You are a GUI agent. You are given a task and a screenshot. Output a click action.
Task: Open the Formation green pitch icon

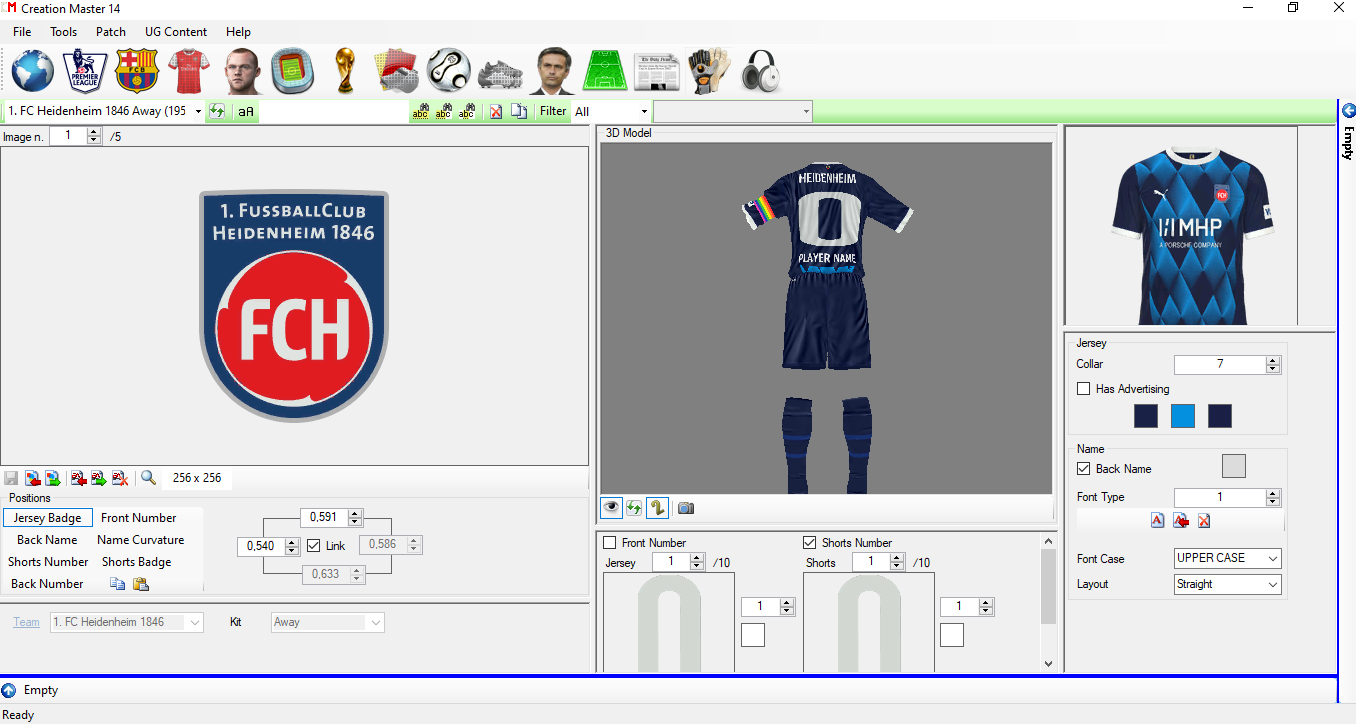(605, 71)
